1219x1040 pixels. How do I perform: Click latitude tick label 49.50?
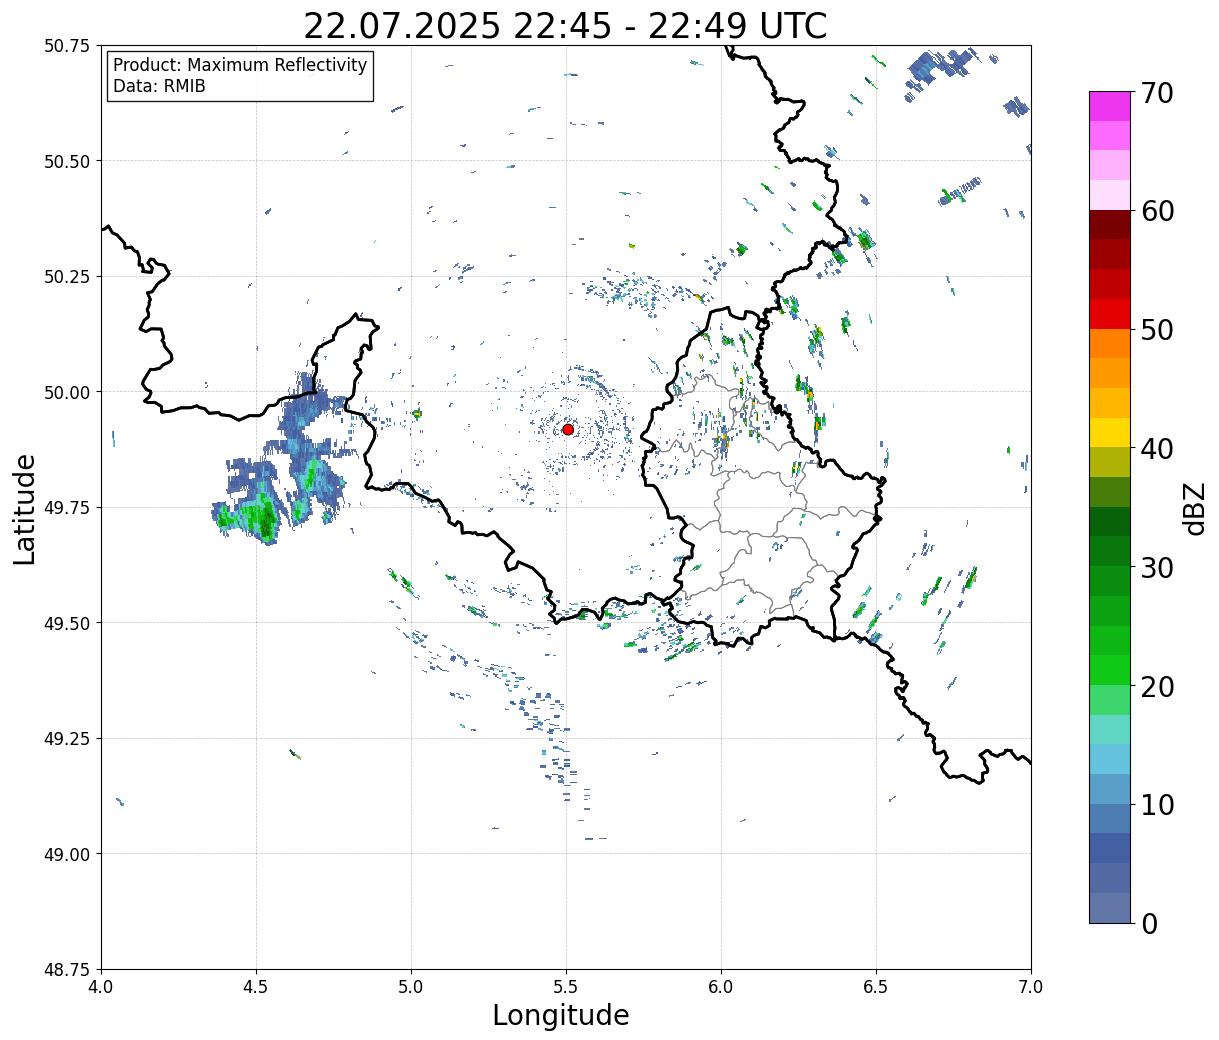[68, 623]
